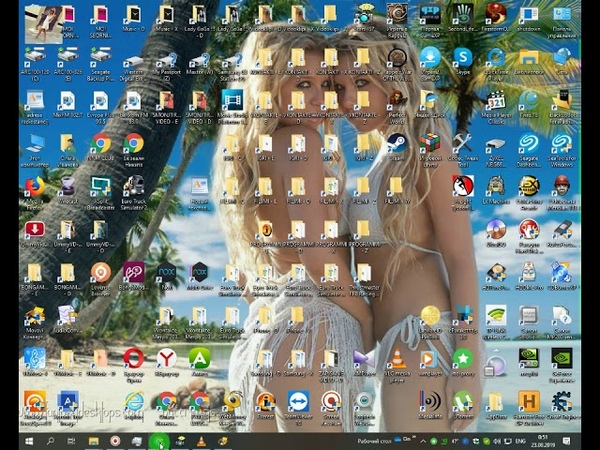Open the Yandex browser desktop shortcut
Screen dimensions: 600x450
pos(166,357)
